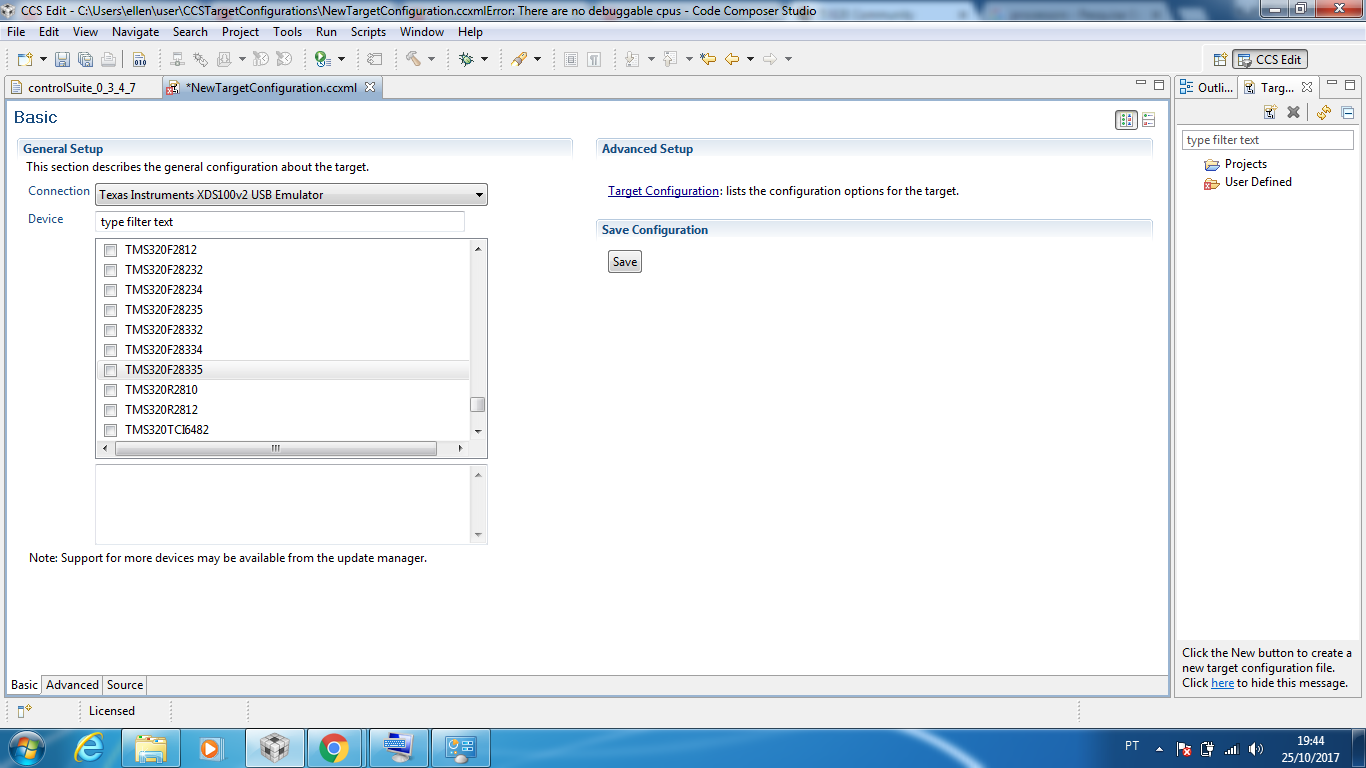Click the gray X delete icon in the Target panel
The image size is (1366, 768).
click(1293, 113)
